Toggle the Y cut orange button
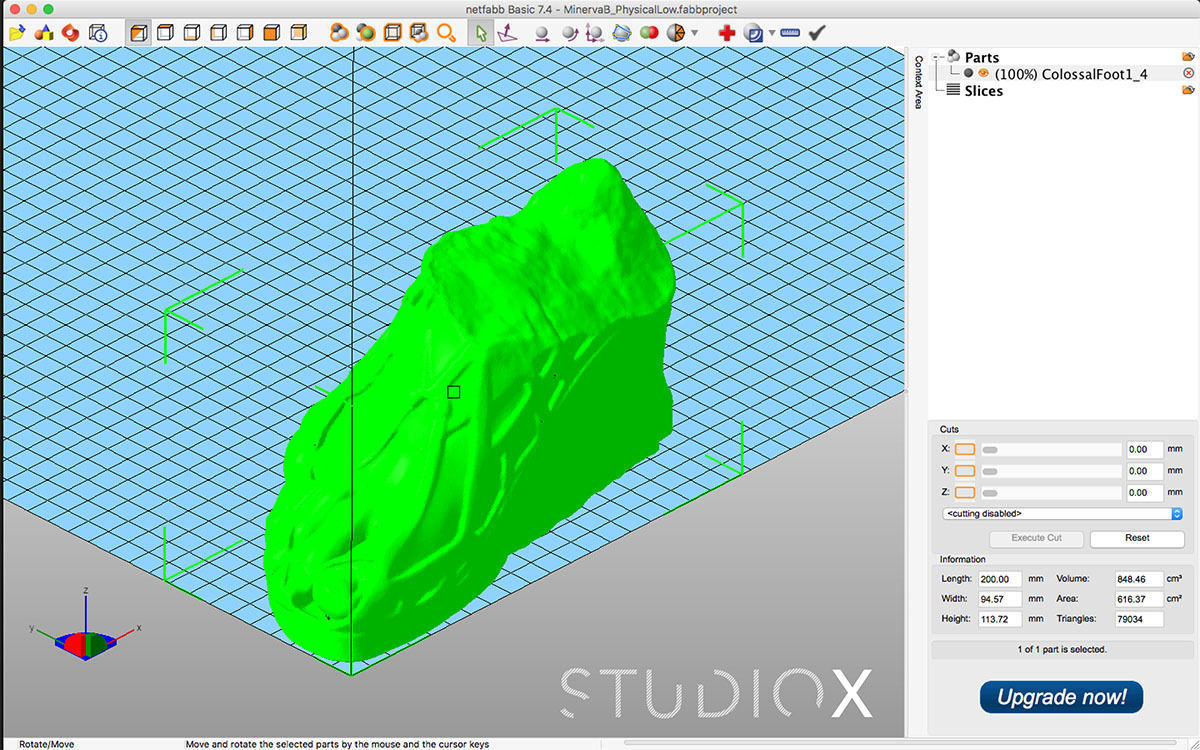The image size is (1200, 750). click(x=964, y=471)
